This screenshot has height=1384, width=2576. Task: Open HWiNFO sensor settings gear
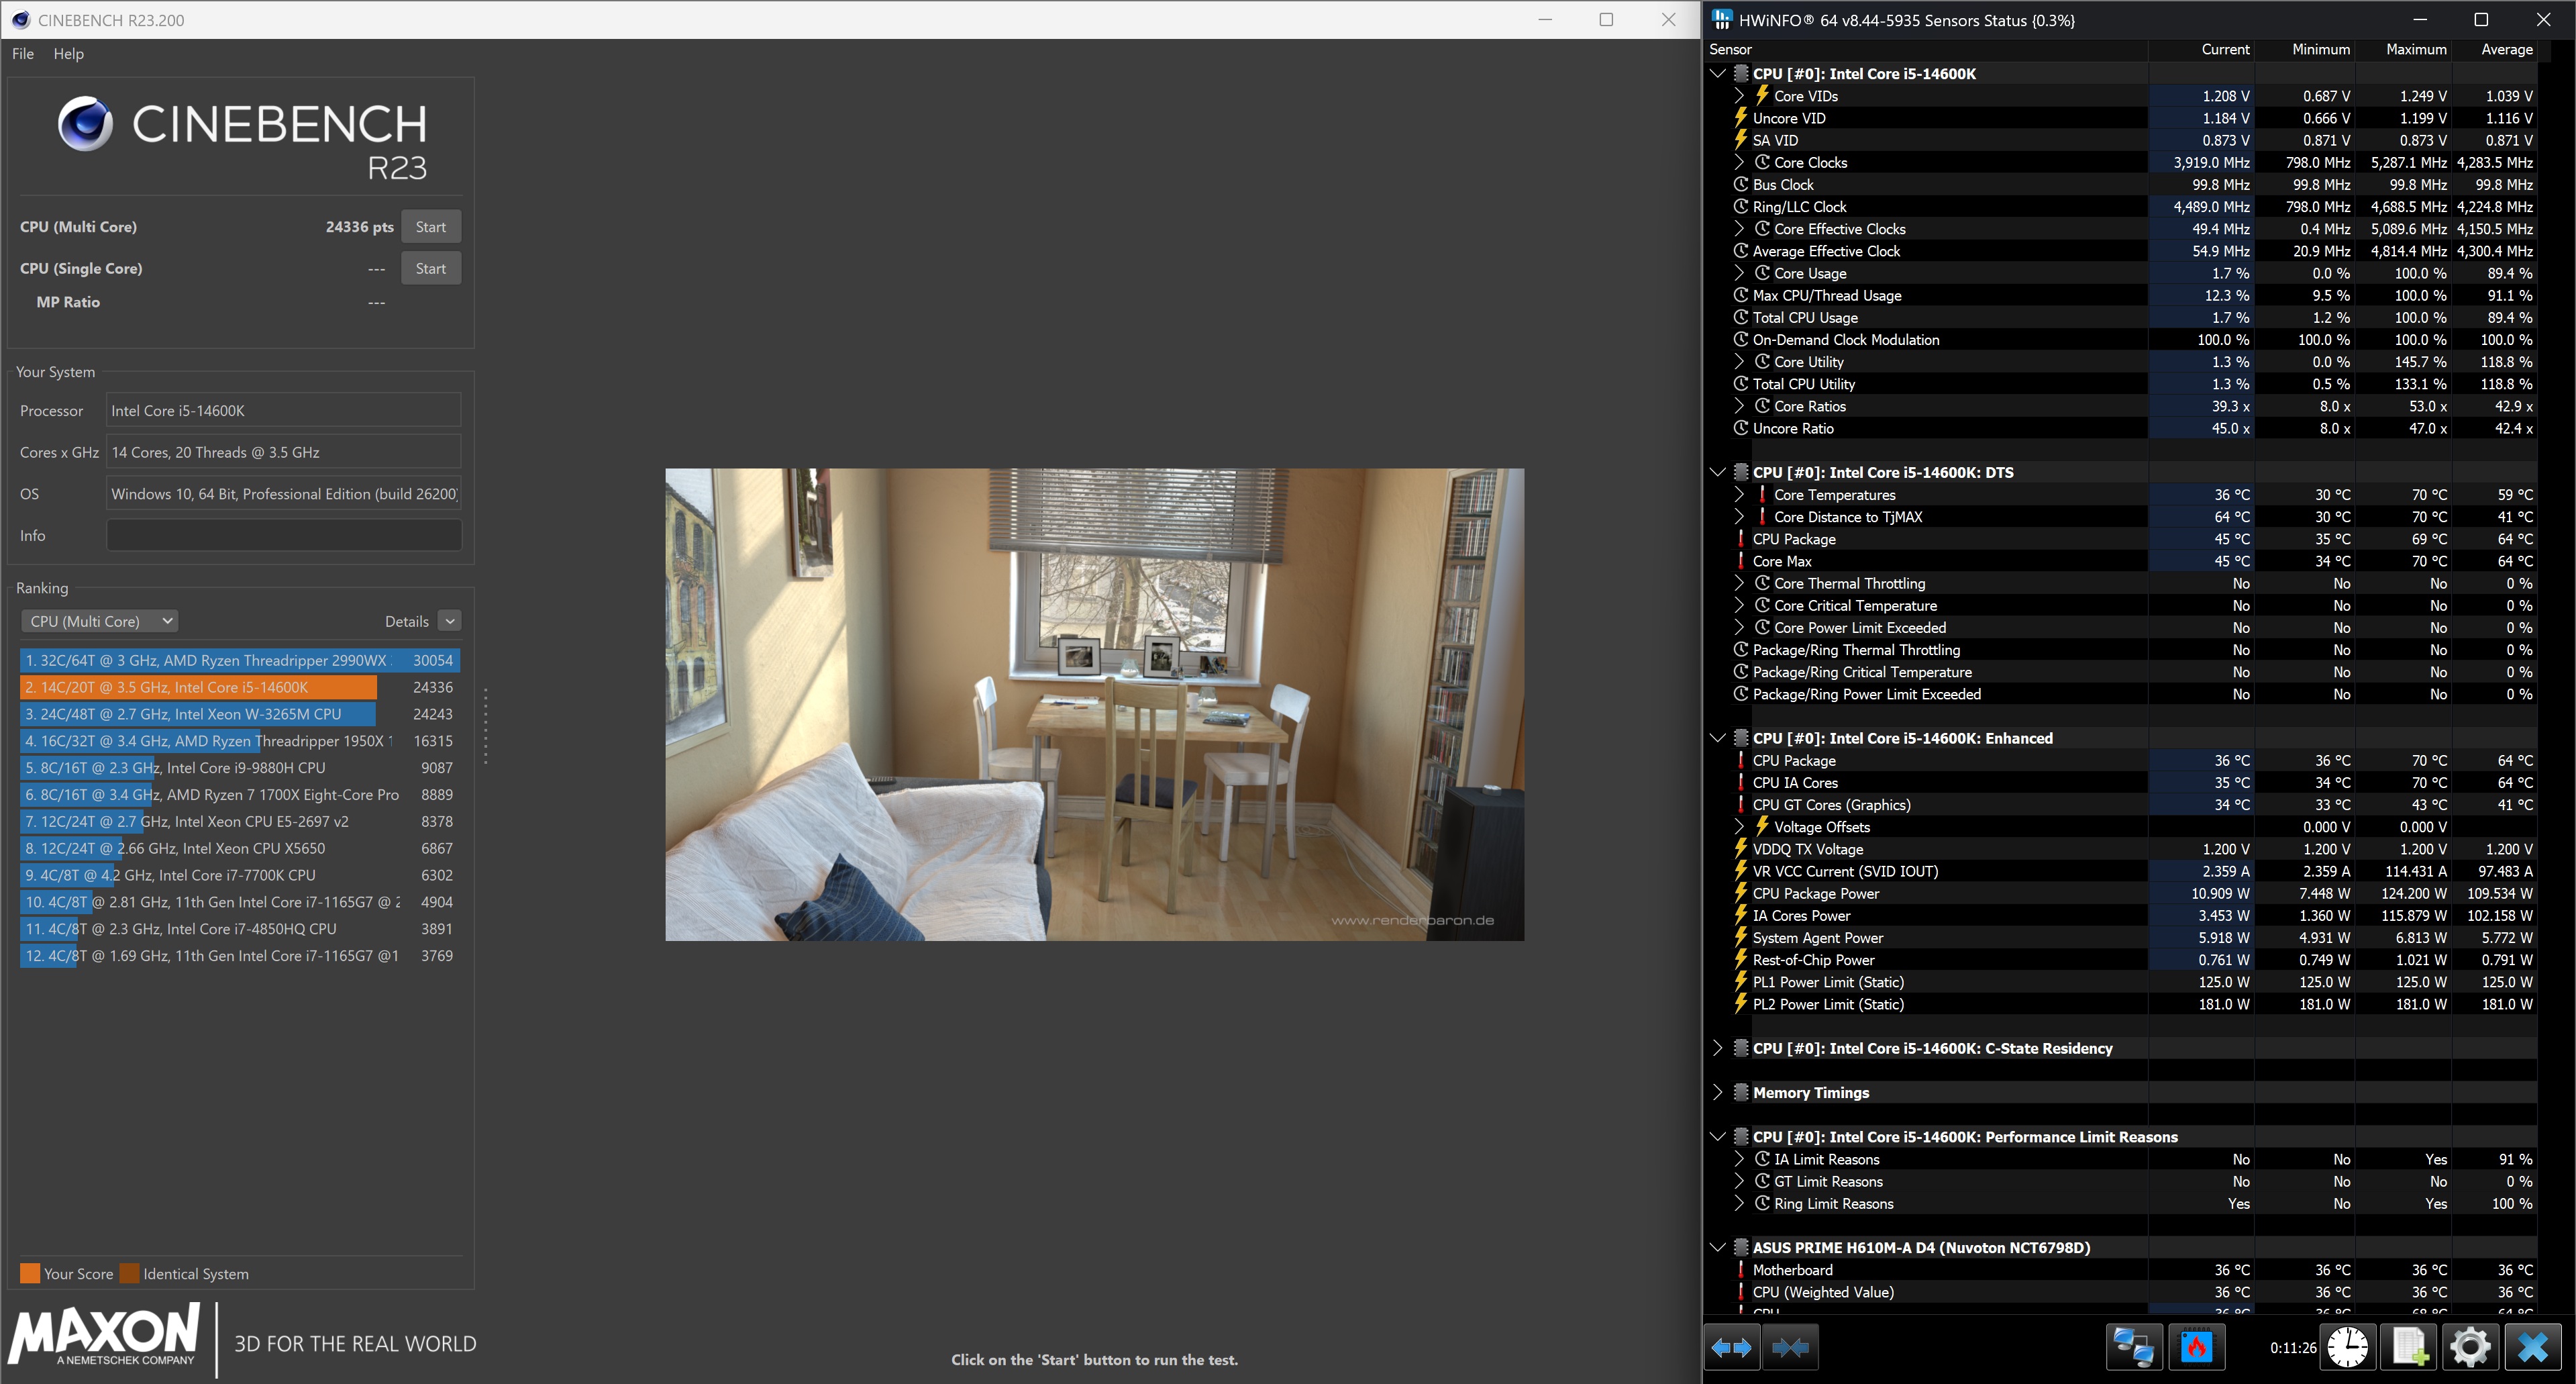(x=2470, y=1347)
